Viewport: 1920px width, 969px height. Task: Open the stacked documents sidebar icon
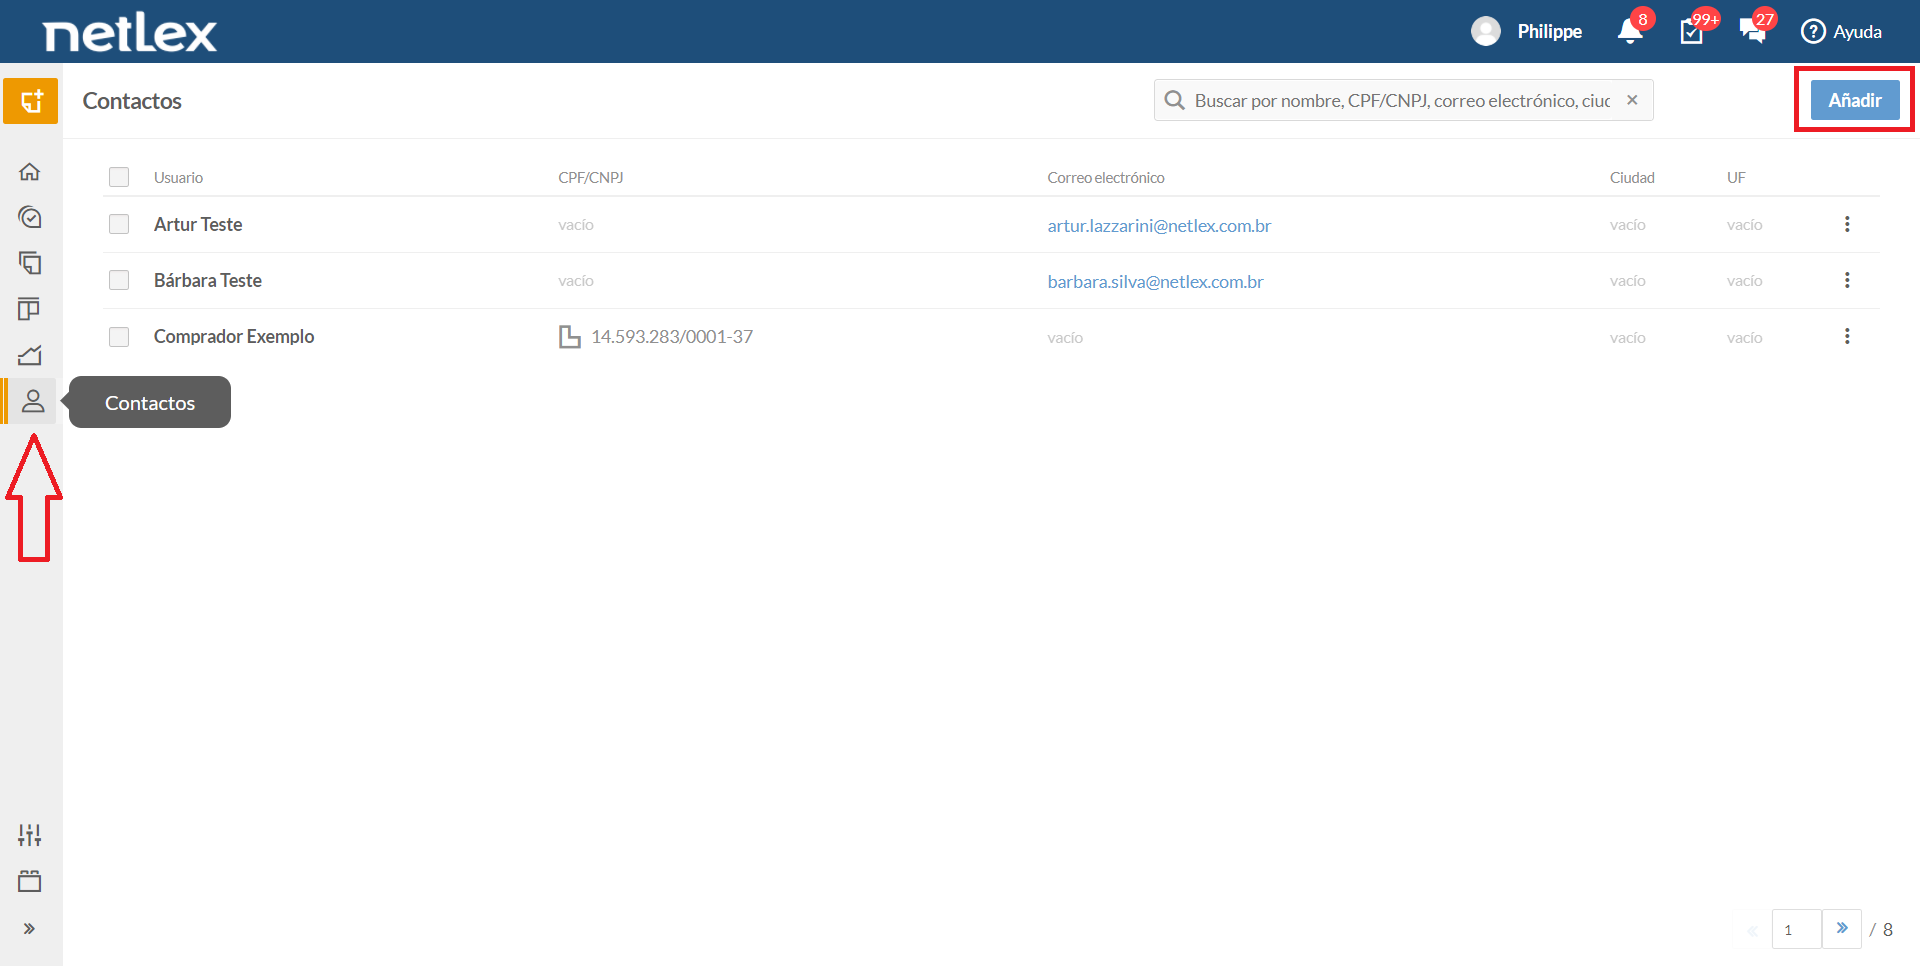pos(30,263)
